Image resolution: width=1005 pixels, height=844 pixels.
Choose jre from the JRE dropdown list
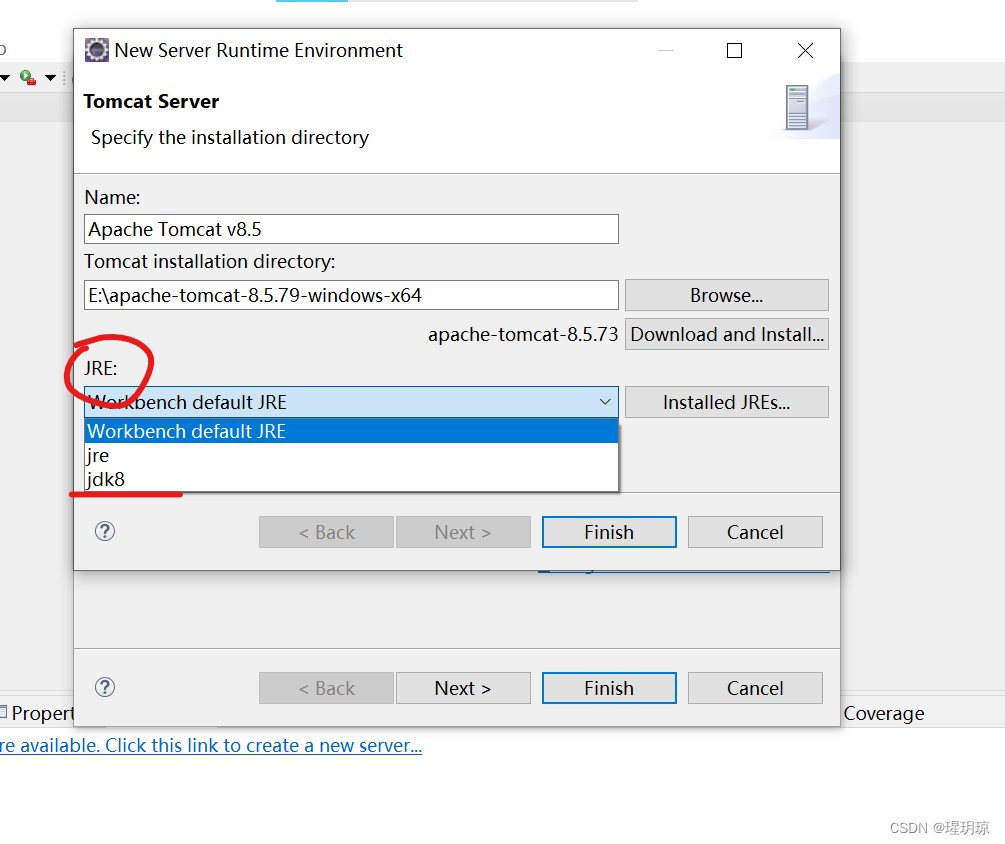point(351,456)
